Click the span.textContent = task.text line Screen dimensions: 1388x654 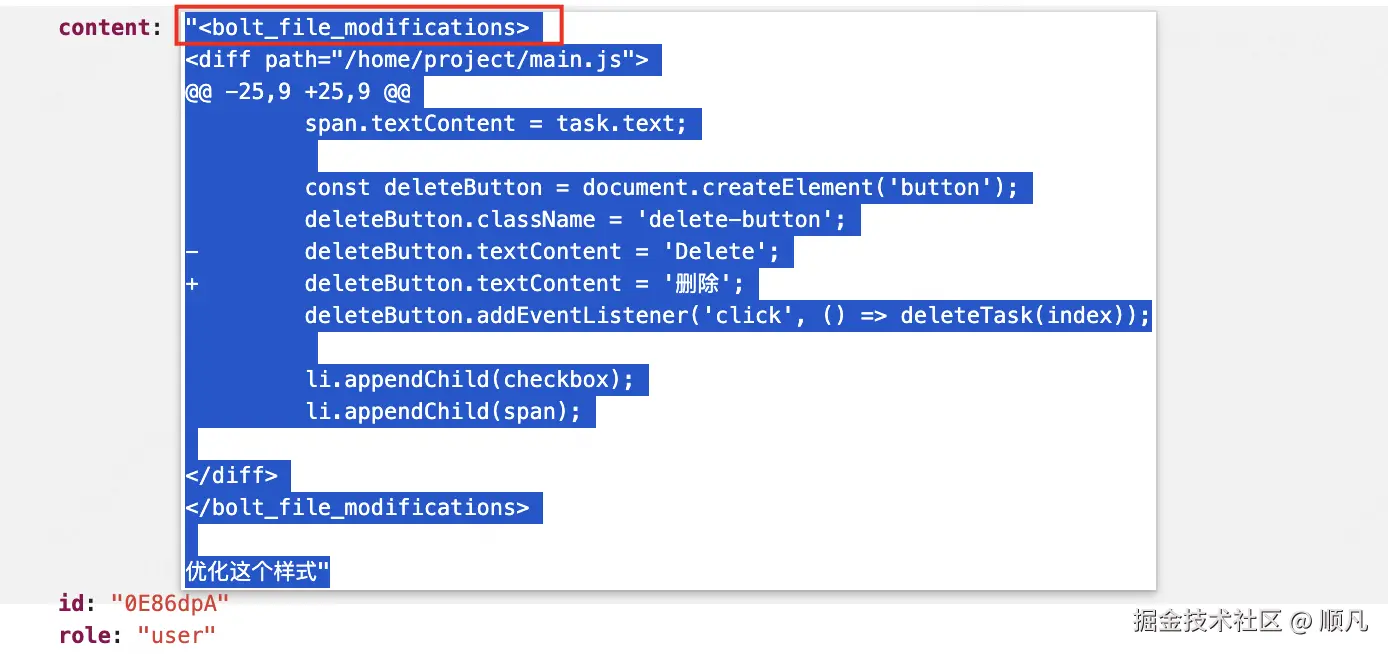(x=496, y=124)
